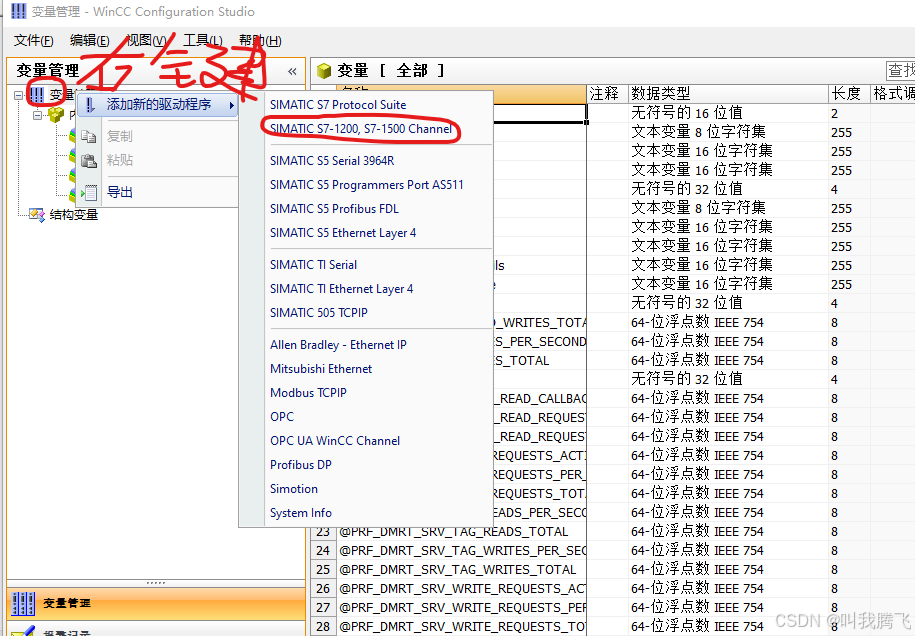The height and width of the screenshot is (636, 915).
Task: Select row header 26
Action: 323,589
